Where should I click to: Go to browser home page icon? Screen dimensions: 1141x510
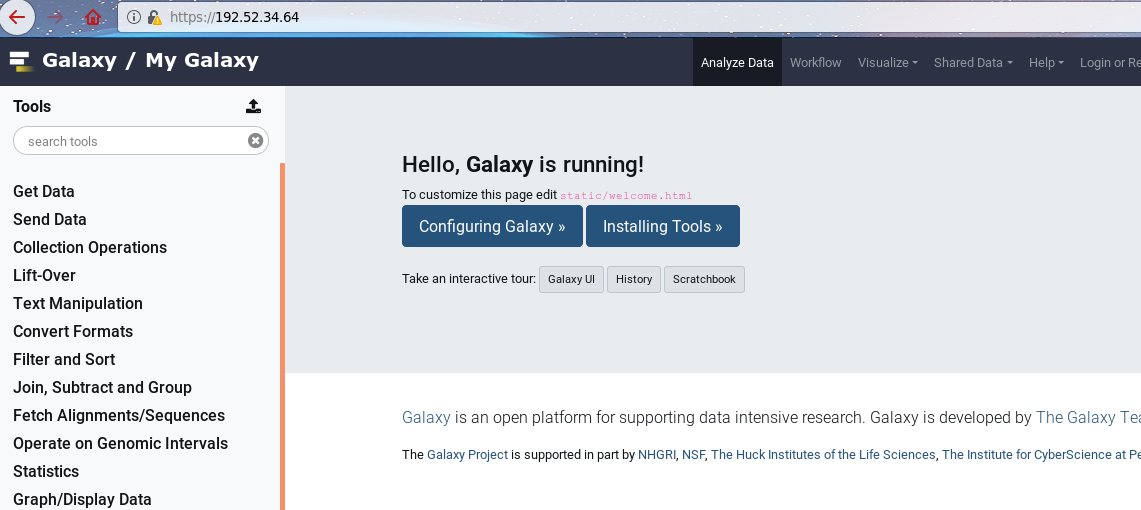point(92,17)
